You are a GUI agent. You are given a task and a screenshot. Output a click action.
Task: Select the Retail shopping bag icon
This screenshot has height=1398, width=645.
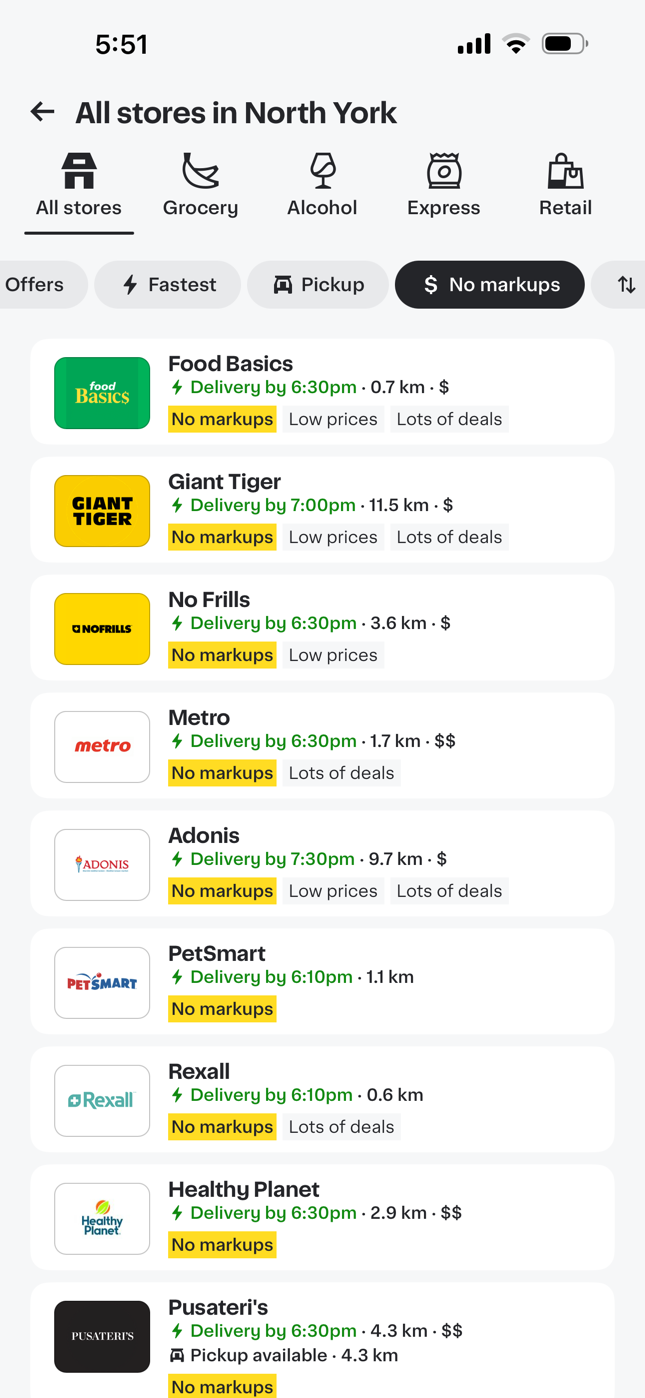tap(565, 172)
